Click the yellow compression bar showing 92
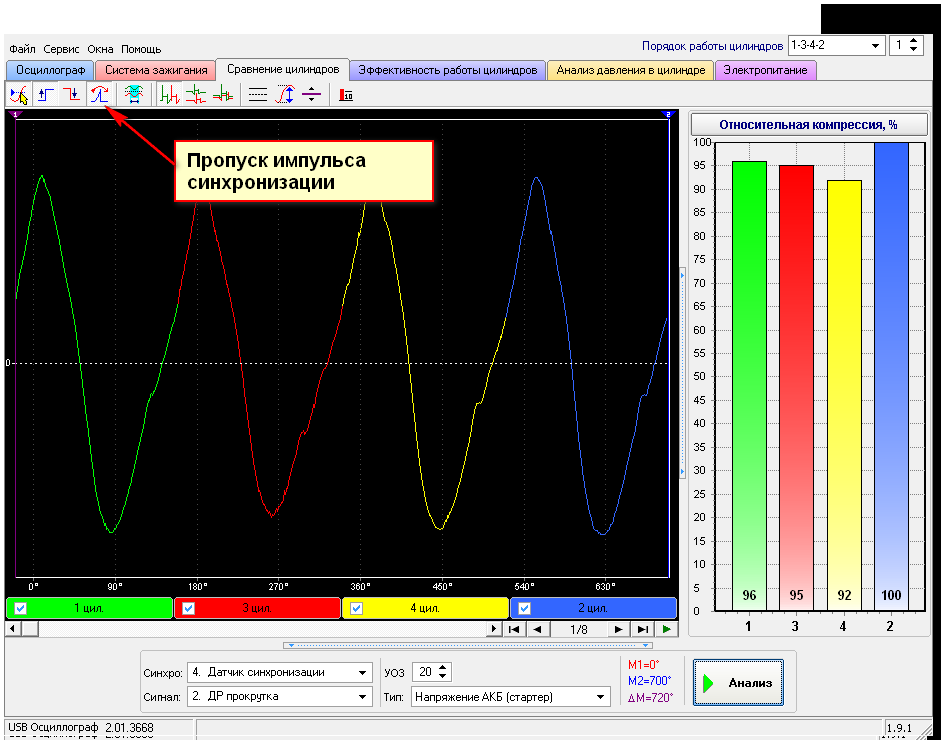This screenshot has height=740, width=945. point(844,395)
